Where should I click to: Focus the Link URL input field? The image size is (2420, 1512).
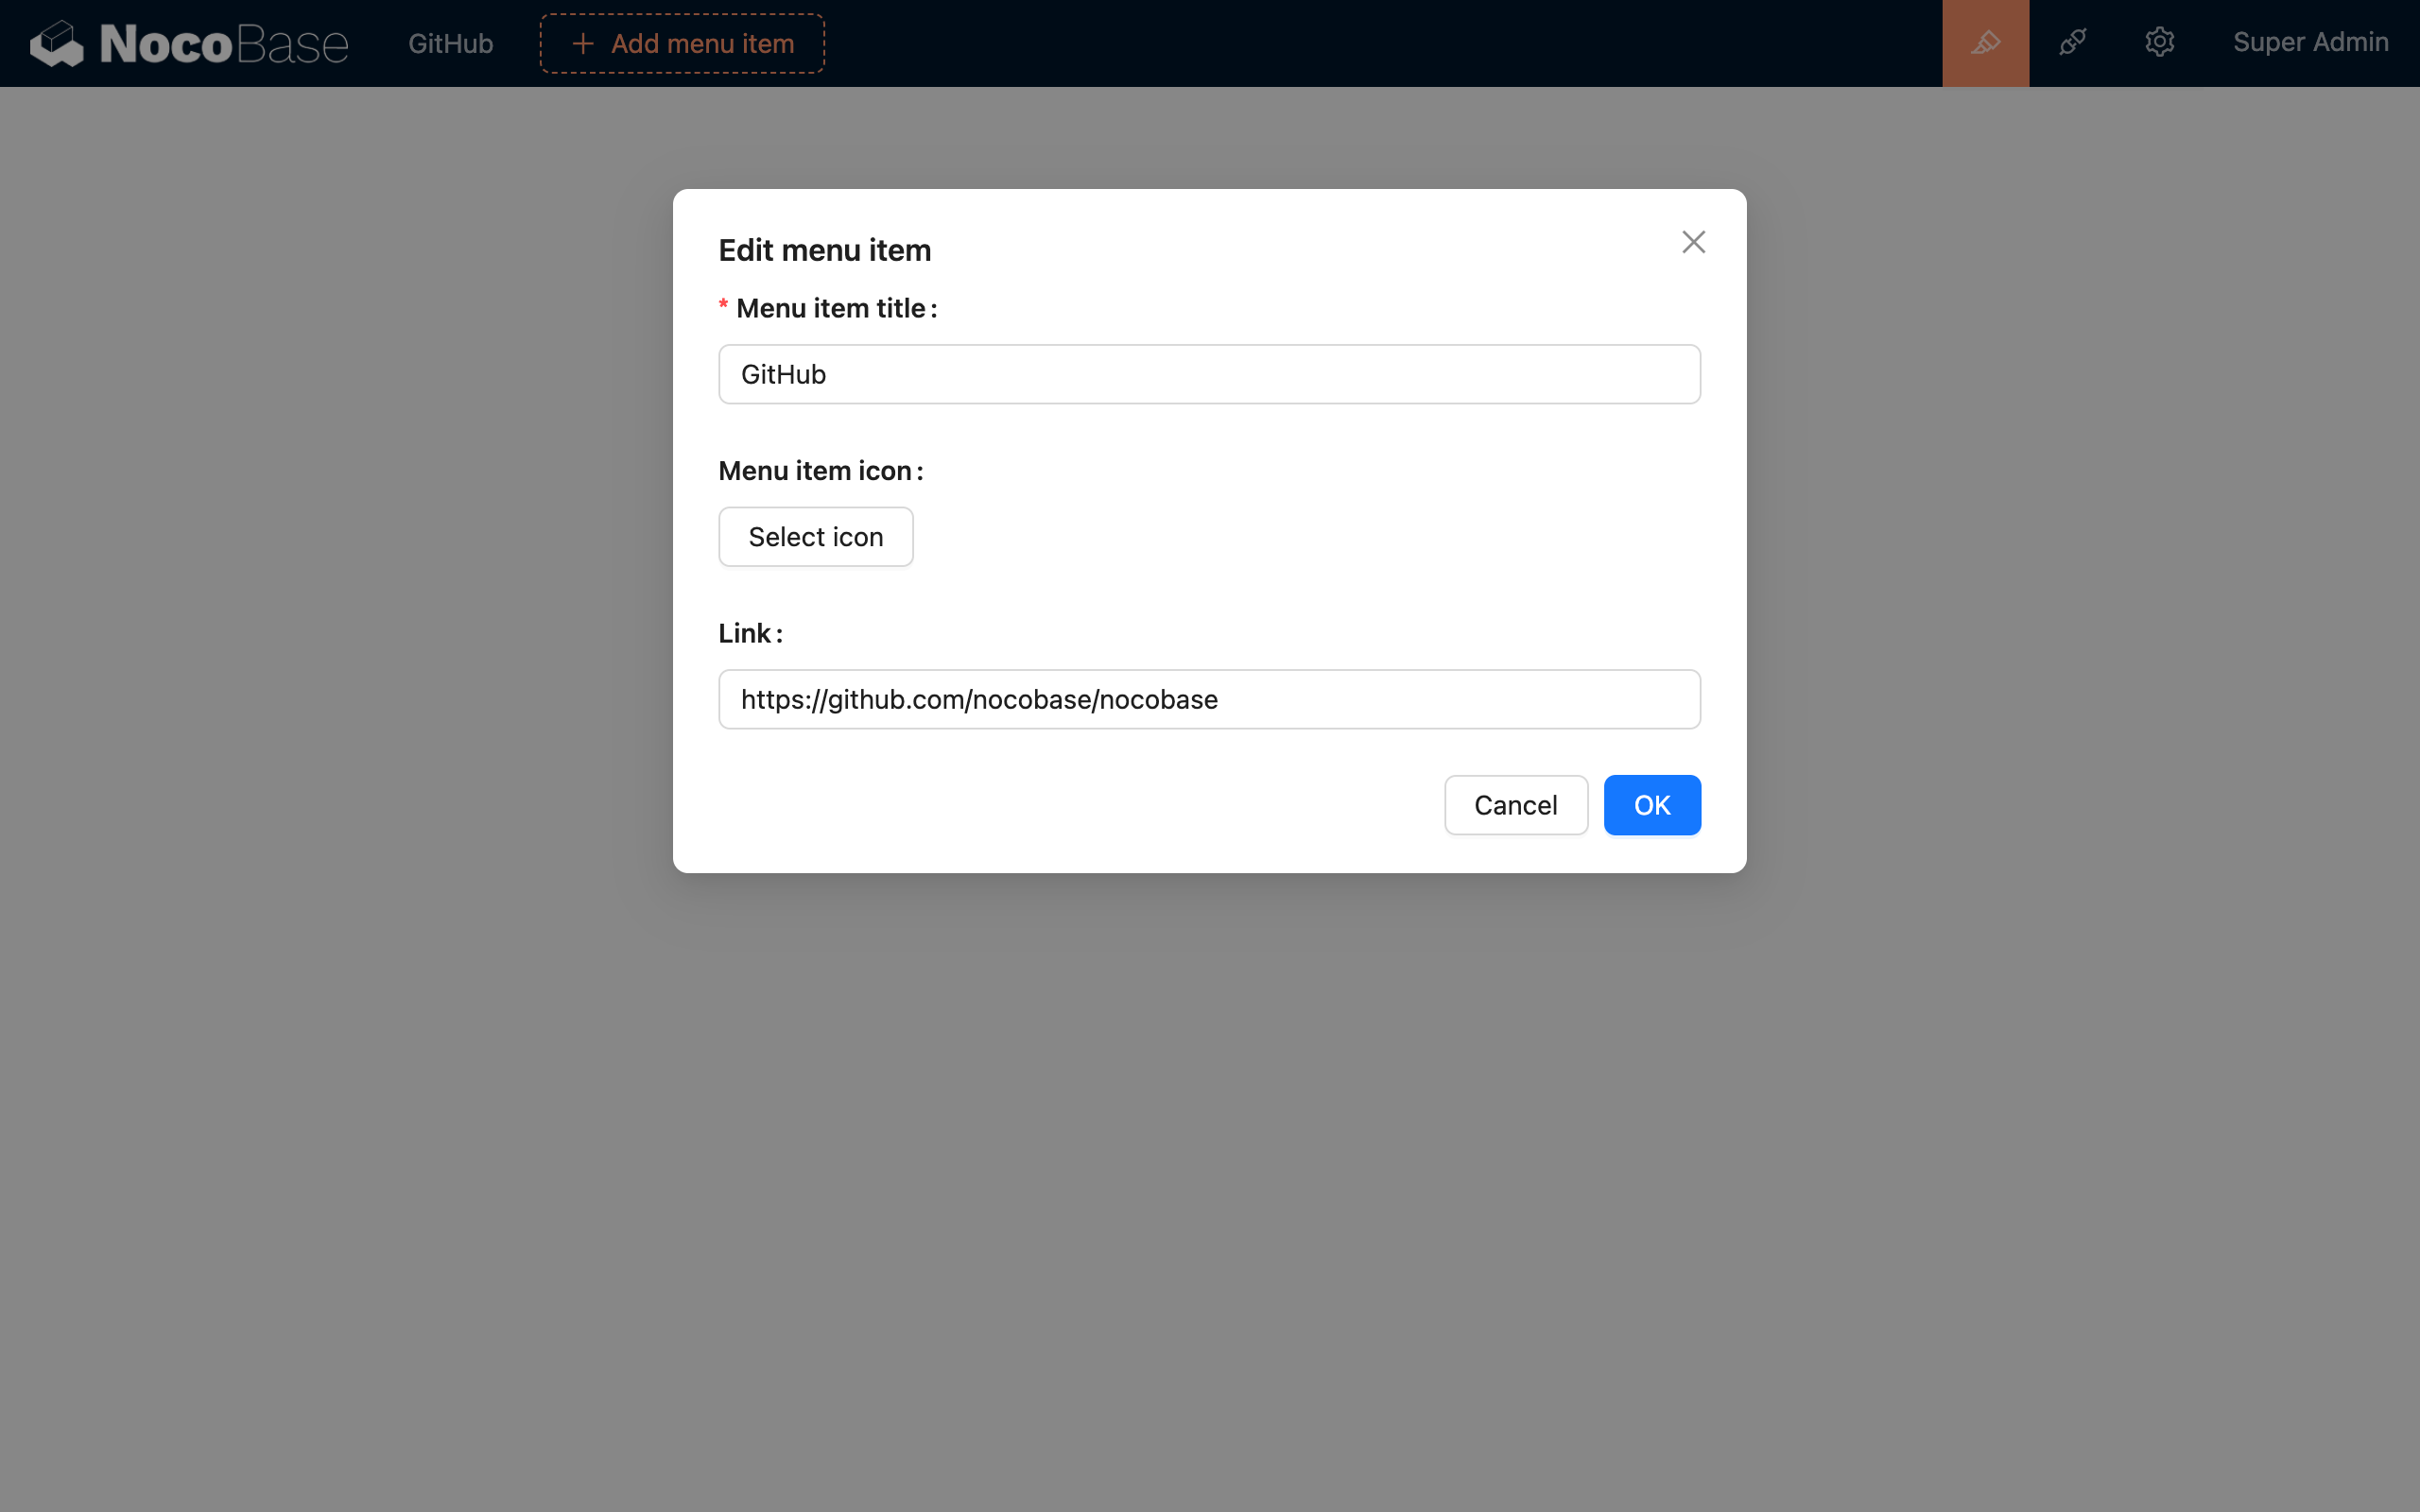[1209, 699]
